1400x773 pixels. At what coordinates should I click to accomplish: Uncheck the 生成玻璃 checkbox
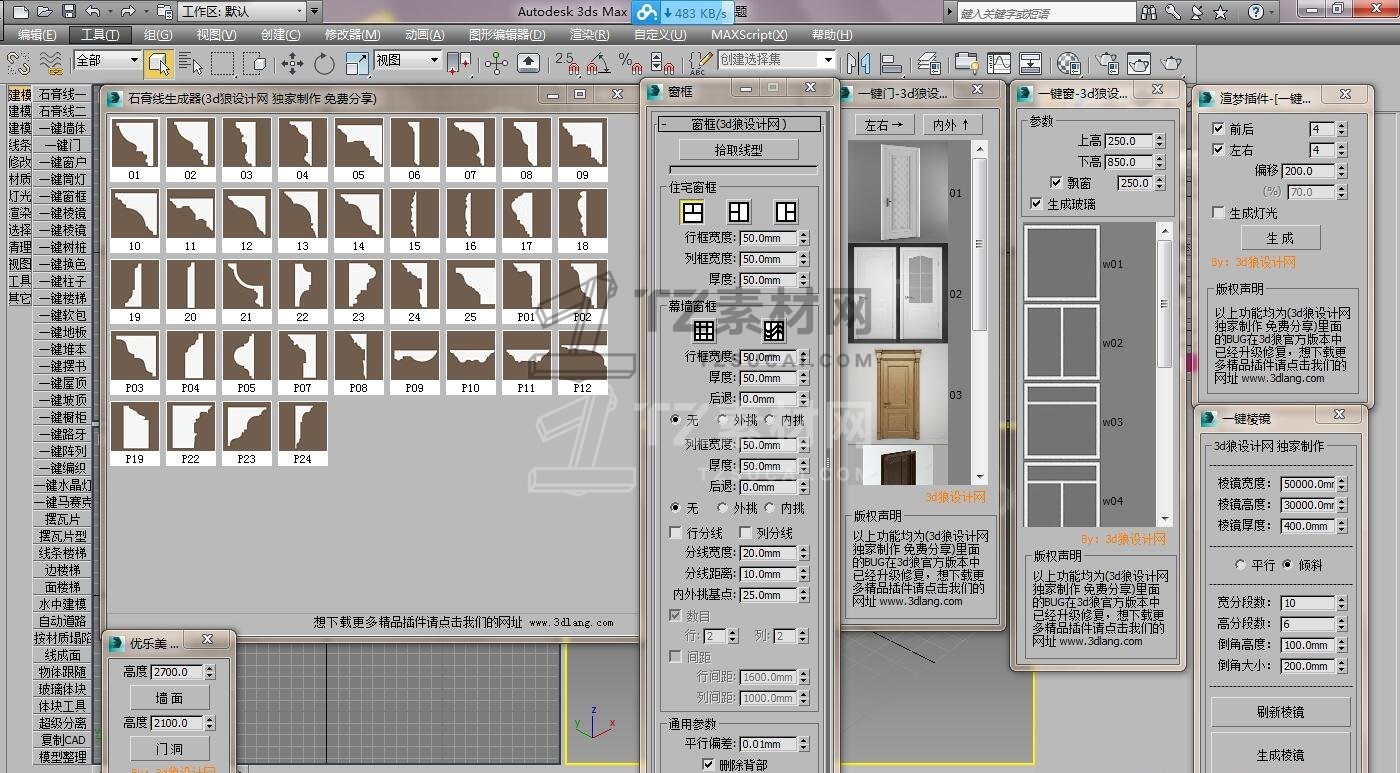(1036, 204)
